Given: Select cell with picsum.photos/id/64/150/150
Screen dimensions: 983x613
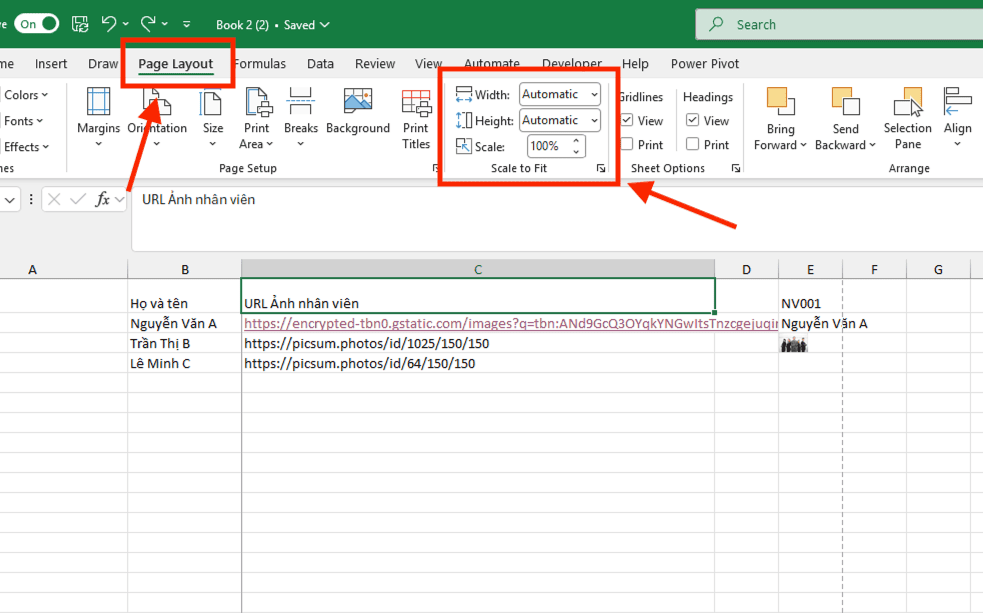Looking at the screenshot, I should 478,364.
